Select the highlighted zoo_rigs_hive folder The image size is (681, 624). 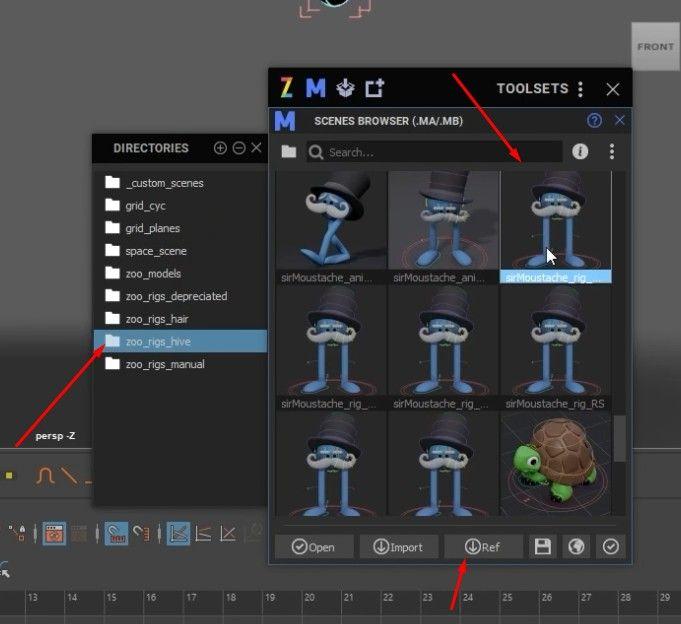pos(180,341)
